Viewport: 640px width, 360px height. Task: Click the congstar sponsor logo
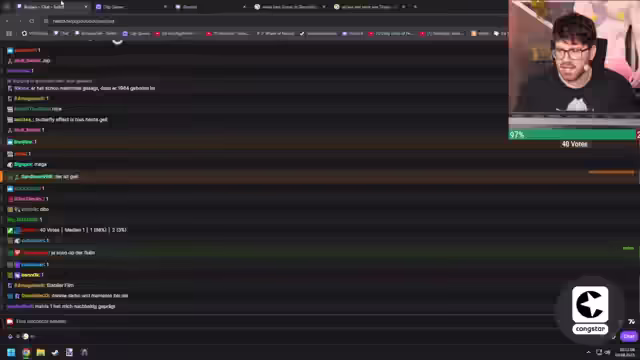pyautogui.click(x=590, y=310)
